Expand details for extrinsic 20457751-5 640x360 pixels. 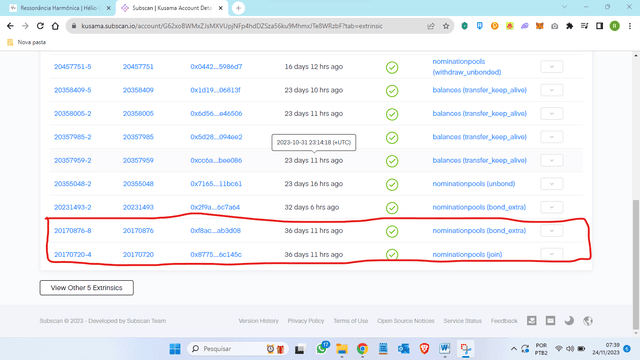coord(551,67)
